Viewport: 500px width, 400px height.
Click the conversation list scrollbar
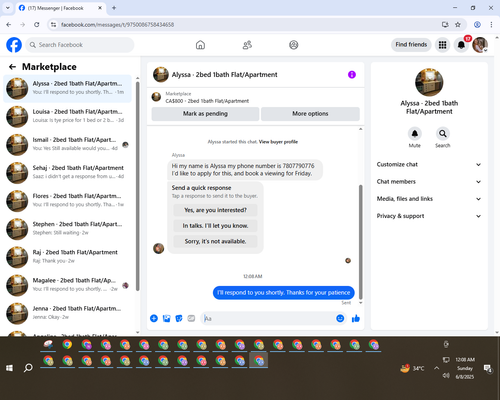click(x=137, y=186)
